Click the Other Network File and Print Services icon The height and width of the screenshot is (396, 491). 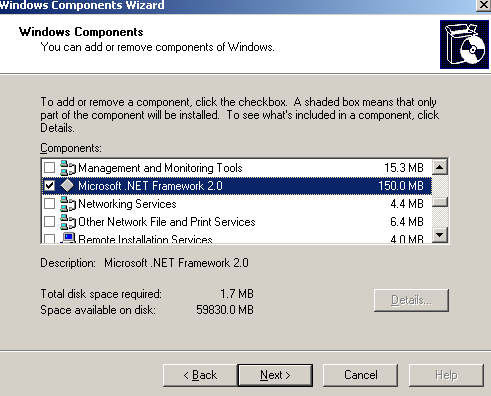coord(68,222)
